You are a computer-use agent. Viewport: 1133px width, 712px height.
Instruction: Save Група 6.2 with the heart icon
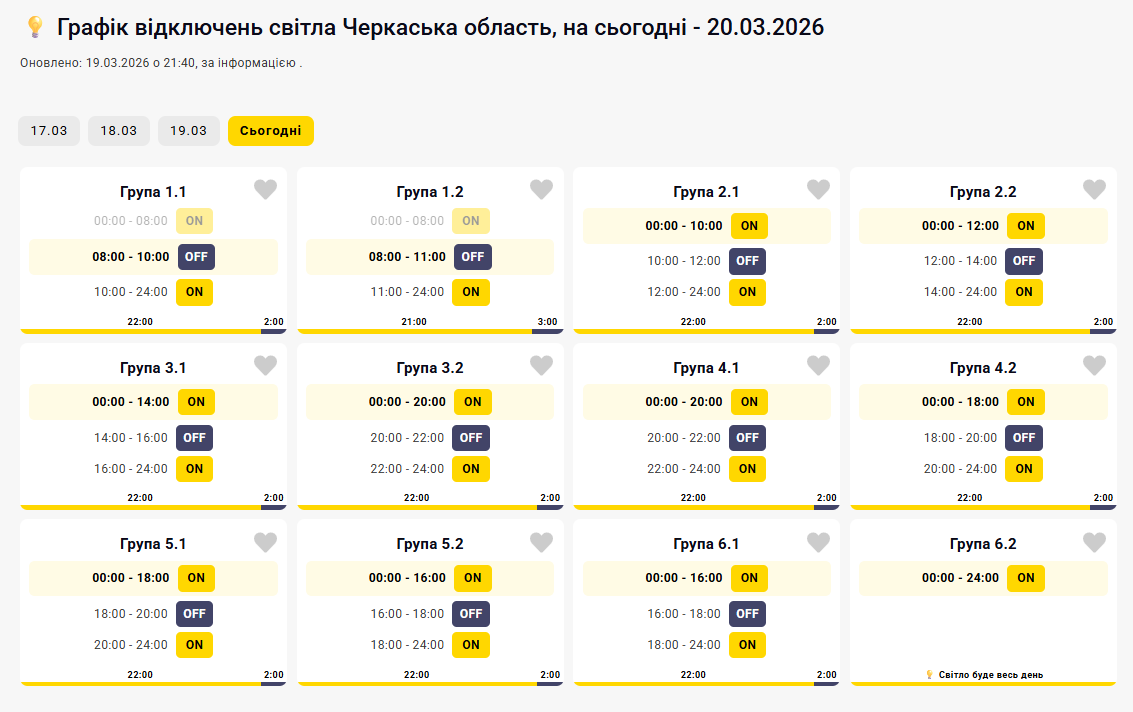[x=1094, y=542]
